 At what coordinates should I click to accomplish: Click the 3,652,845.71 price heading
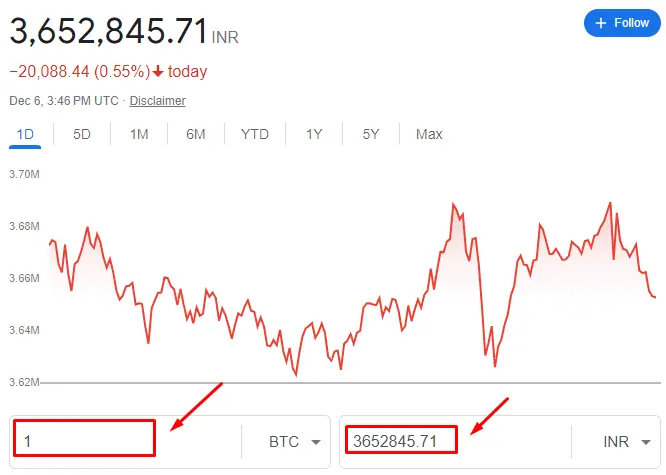pyautogui.click(x=108, y=32)
